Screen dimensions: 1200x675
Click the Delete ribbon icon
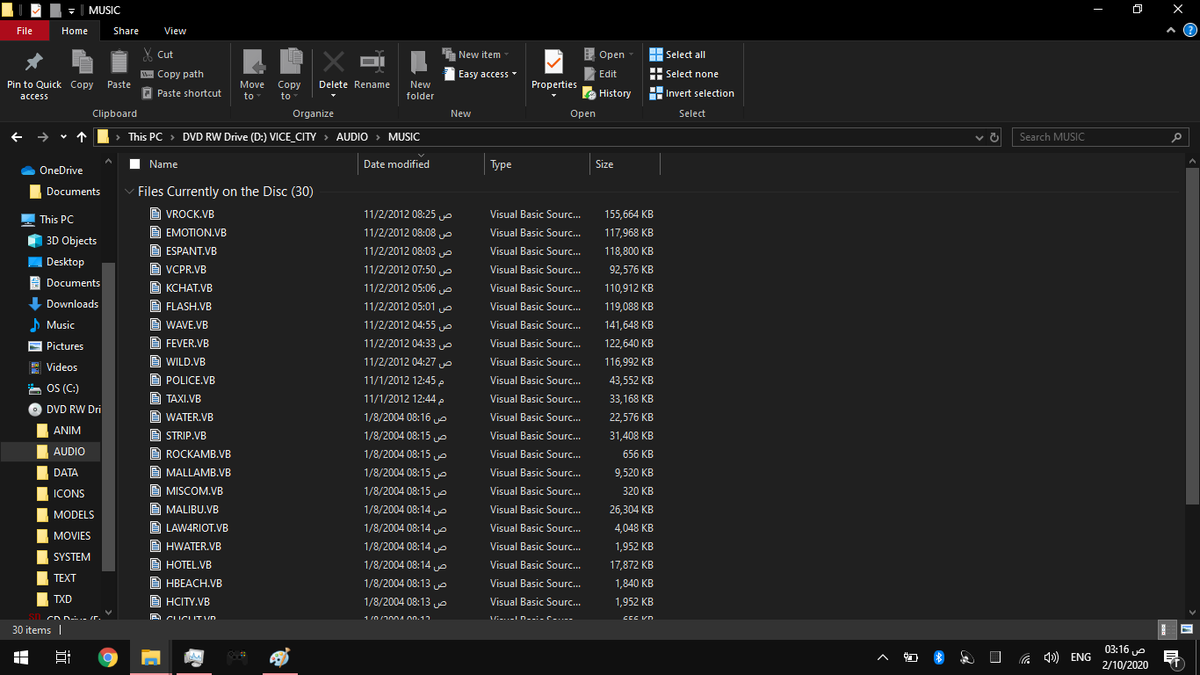click(x=333, y=62)
